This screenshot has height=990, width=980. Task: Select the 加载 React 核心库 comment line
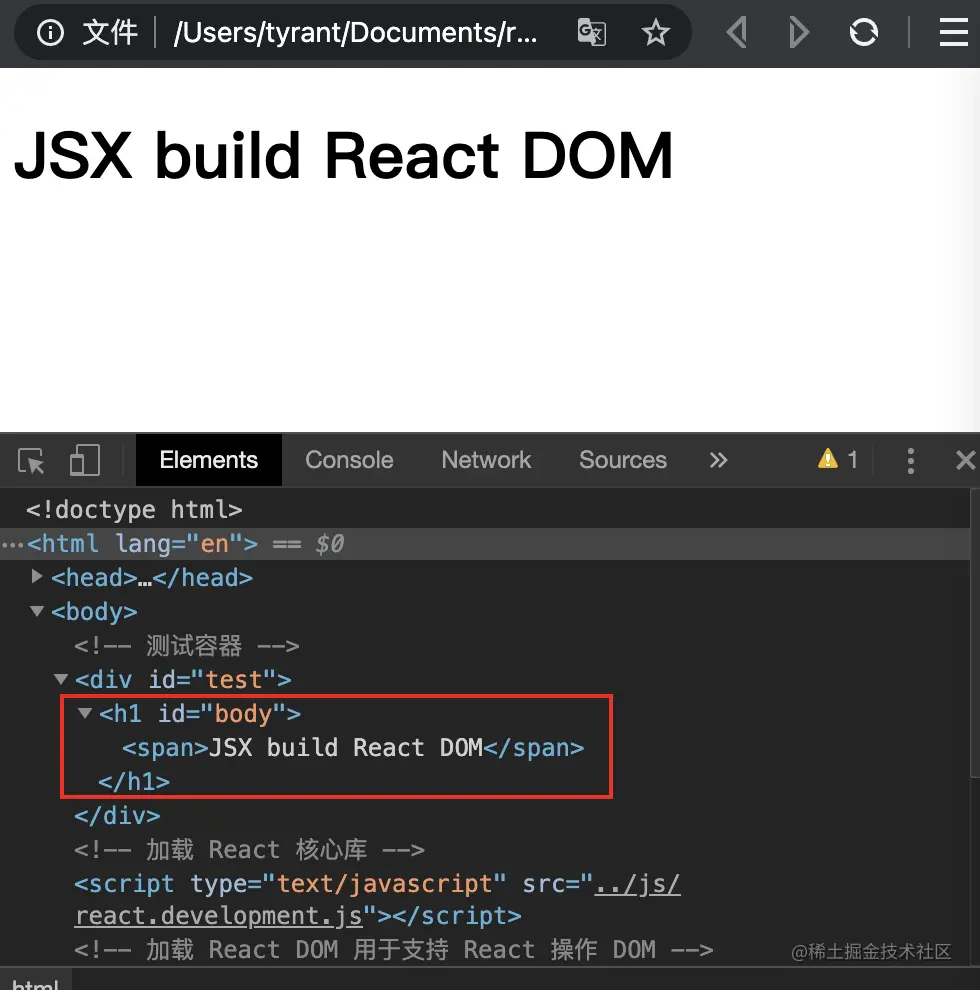(249, 850)
